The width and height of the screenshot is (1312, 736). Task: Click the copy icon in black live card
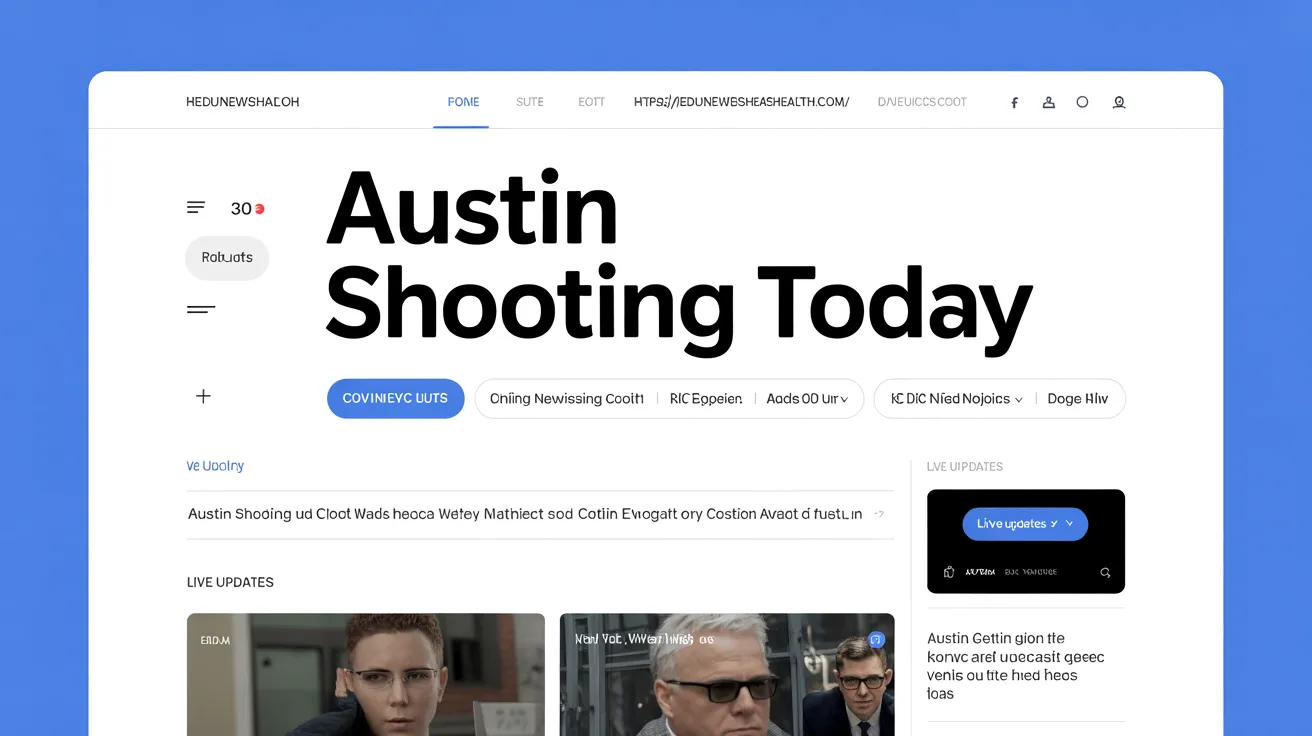click(x=949, y=572)
